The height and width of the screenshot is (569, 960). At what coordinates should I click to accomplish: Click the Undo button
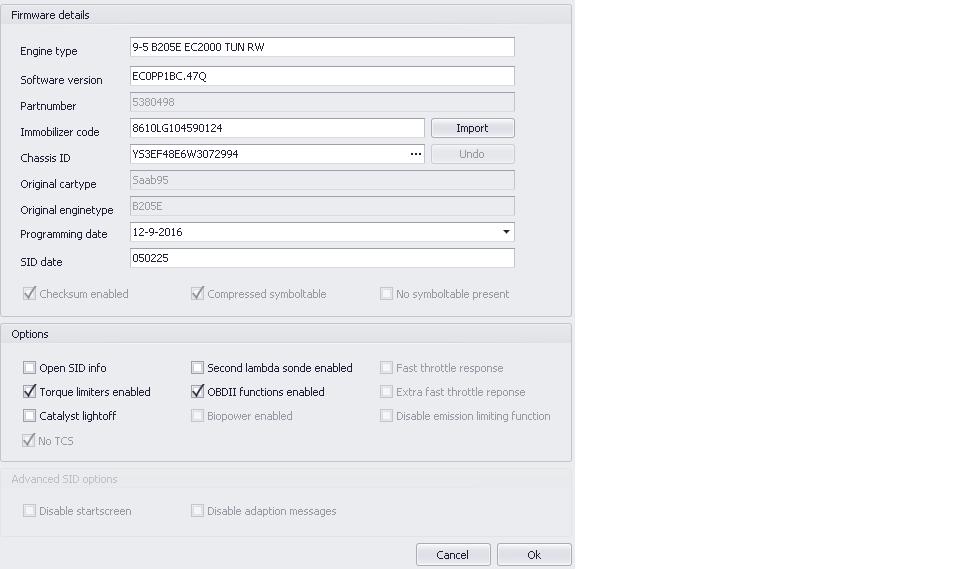click(x=472, y=154)
